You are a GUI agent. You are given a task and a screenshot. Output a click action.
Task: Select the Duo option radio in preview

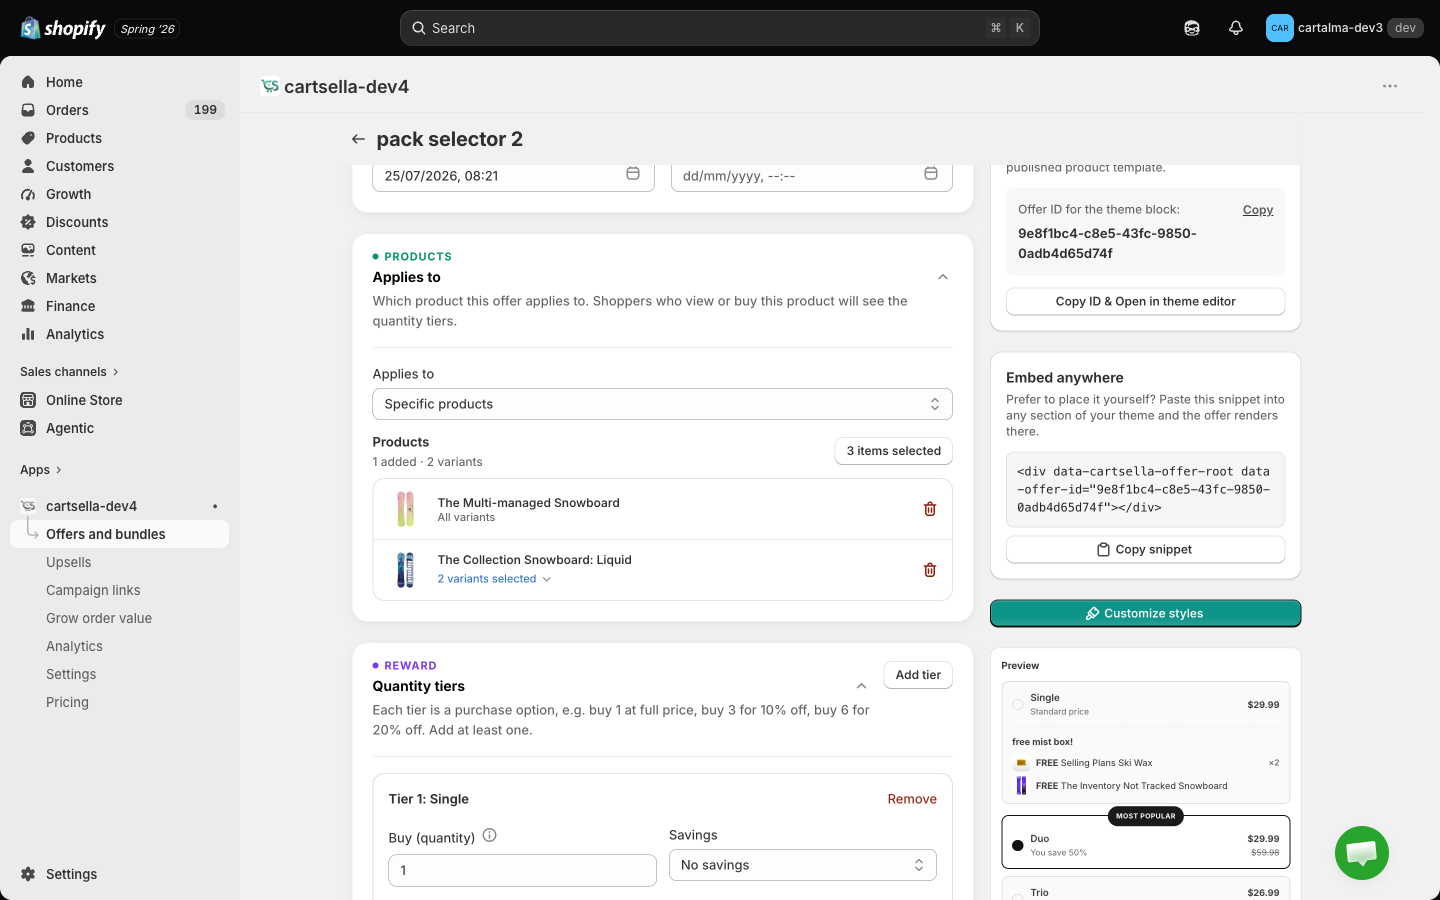pyautogui.click(x=1017, y=845)
